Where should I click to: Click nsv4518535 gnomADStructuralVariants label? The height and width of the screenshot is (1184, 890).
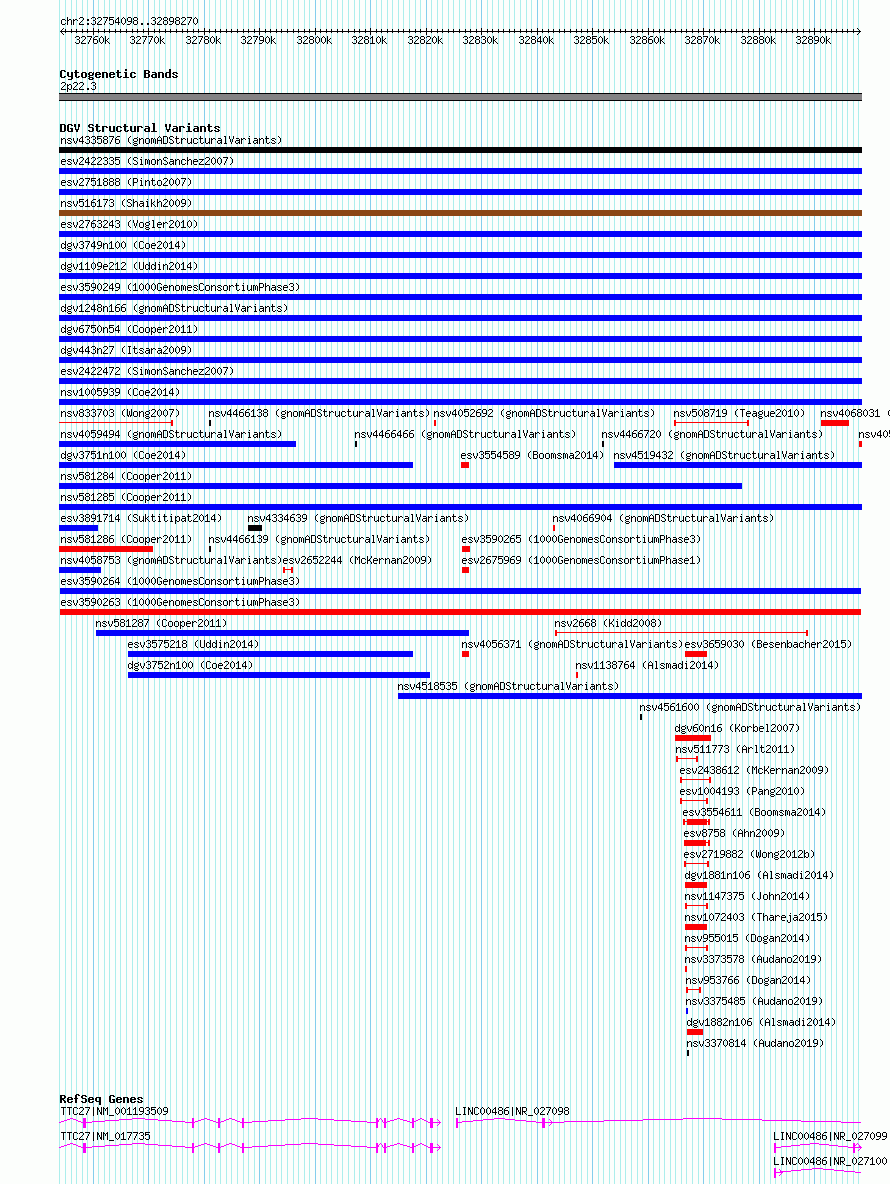(508, 687)
